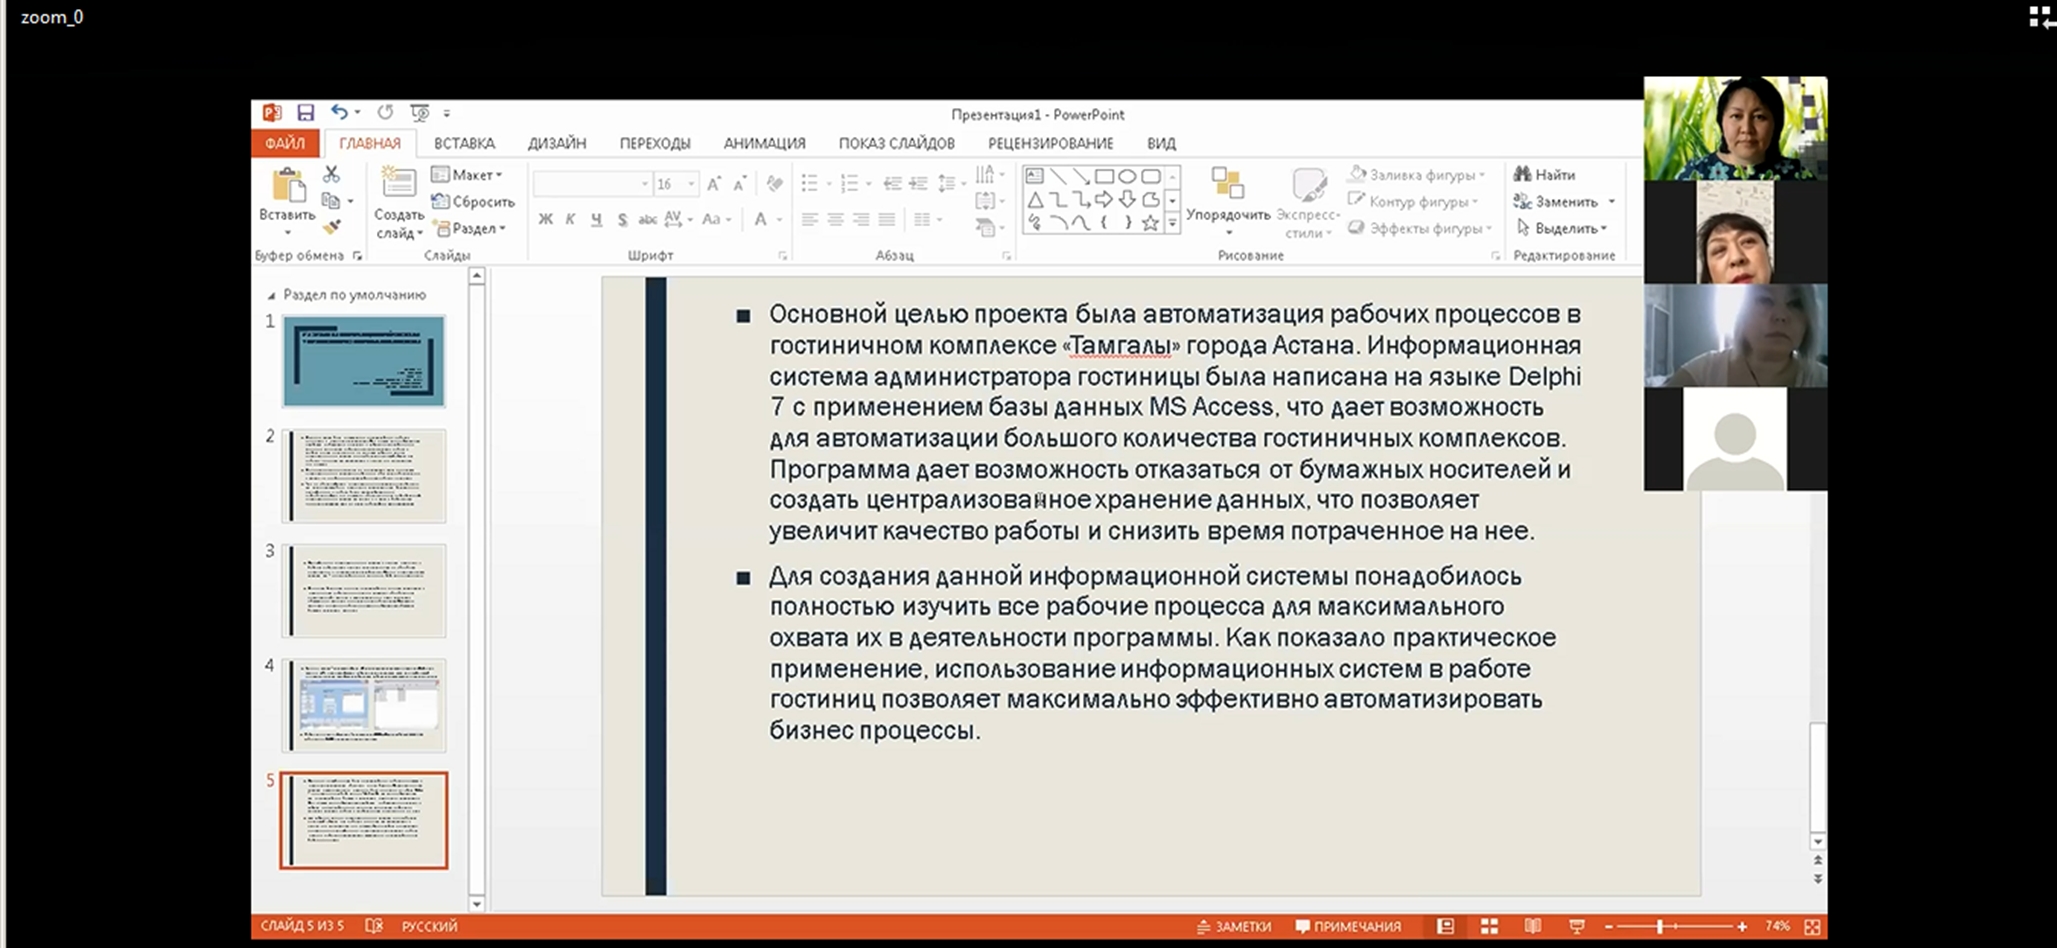The width and height of the screenshot is (2057, 948).
Task: Expand the font size dropdown
Action: (690, 184)
